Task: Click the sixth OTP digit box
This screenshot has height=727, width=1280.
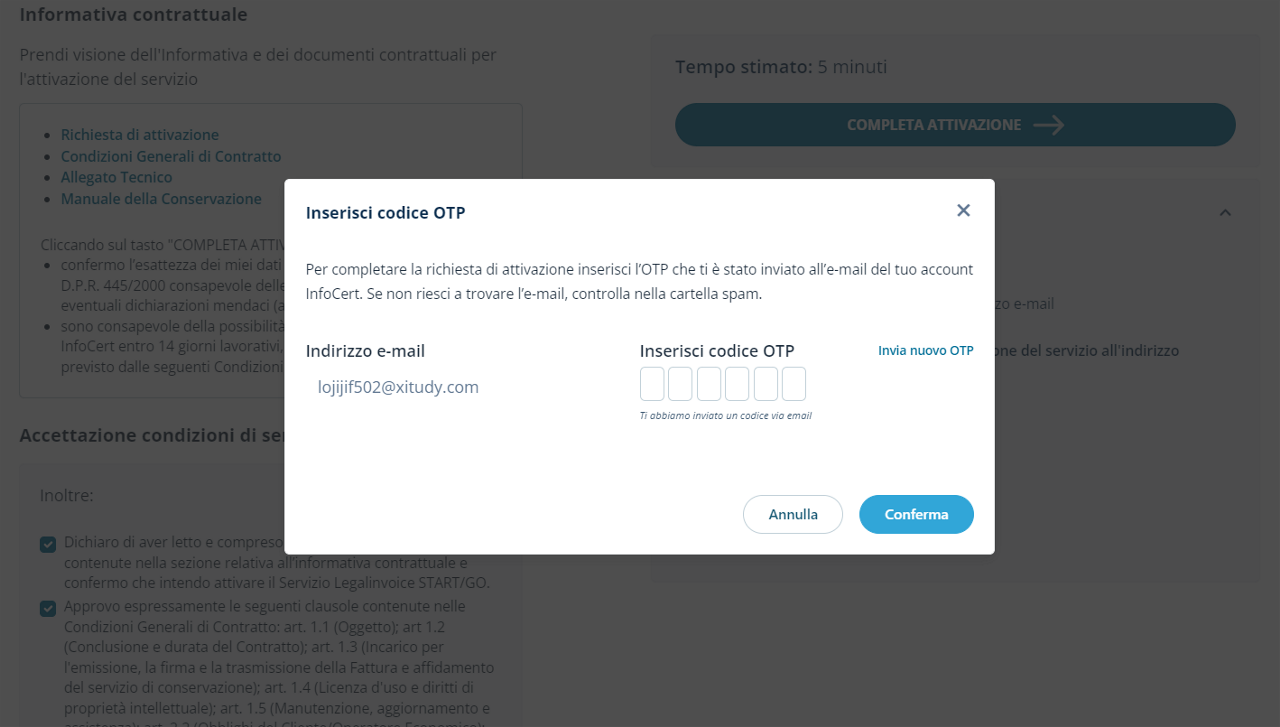Action: (794, 384)
